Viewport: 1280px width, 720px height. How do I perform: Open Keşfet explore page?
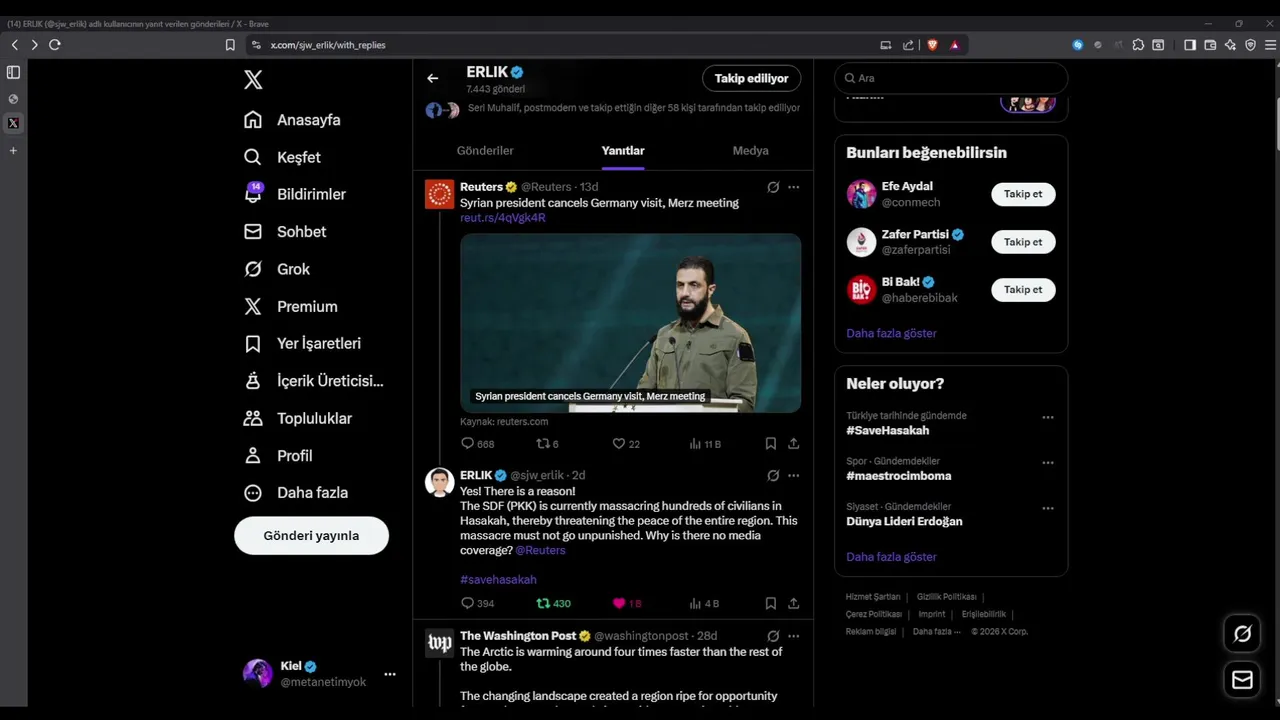pos(282,157)
